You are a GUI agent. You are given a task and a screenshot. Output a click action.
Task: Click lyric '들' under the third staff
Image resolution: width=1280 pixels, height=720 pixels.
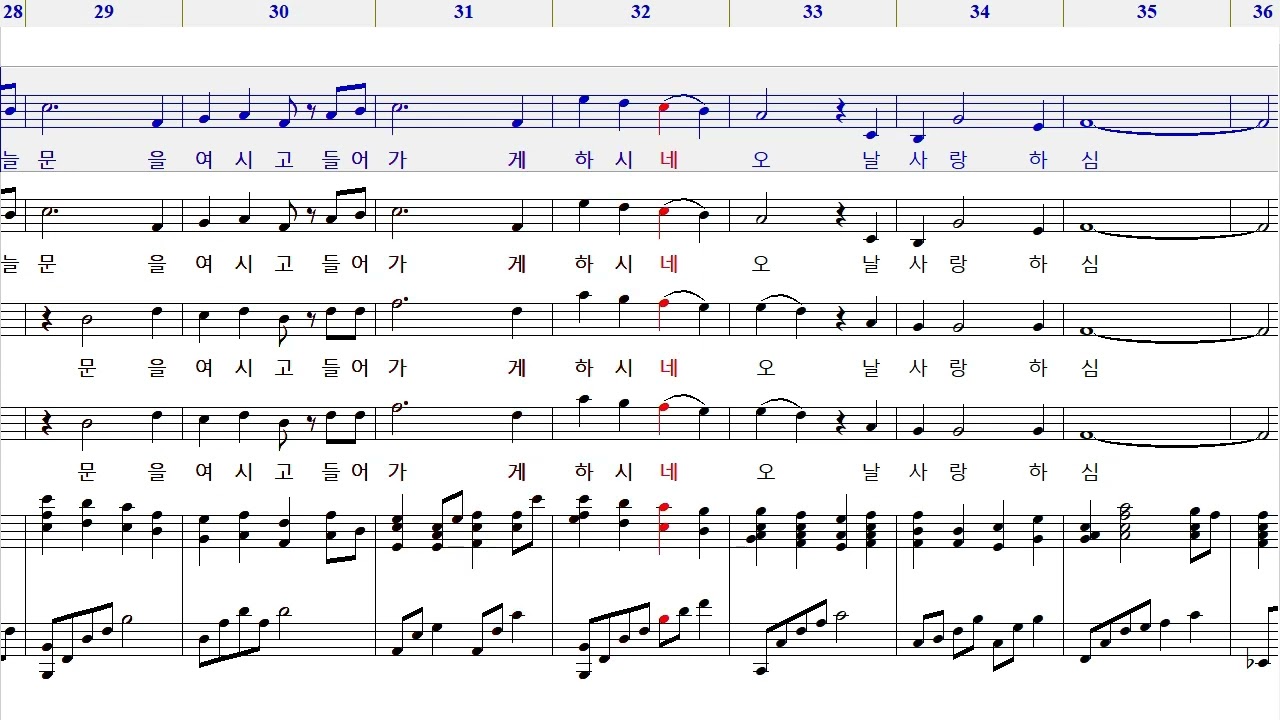click(x=333, y=368)
